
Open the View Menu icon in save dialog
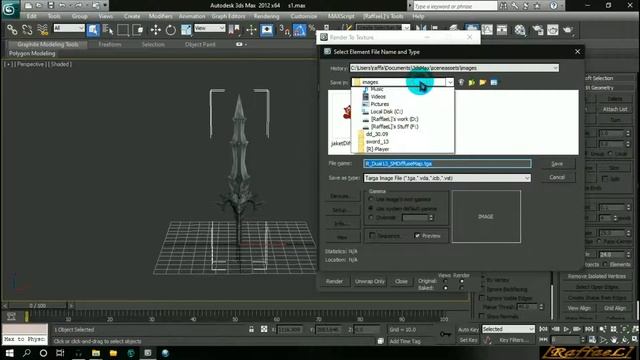point(494,82)
